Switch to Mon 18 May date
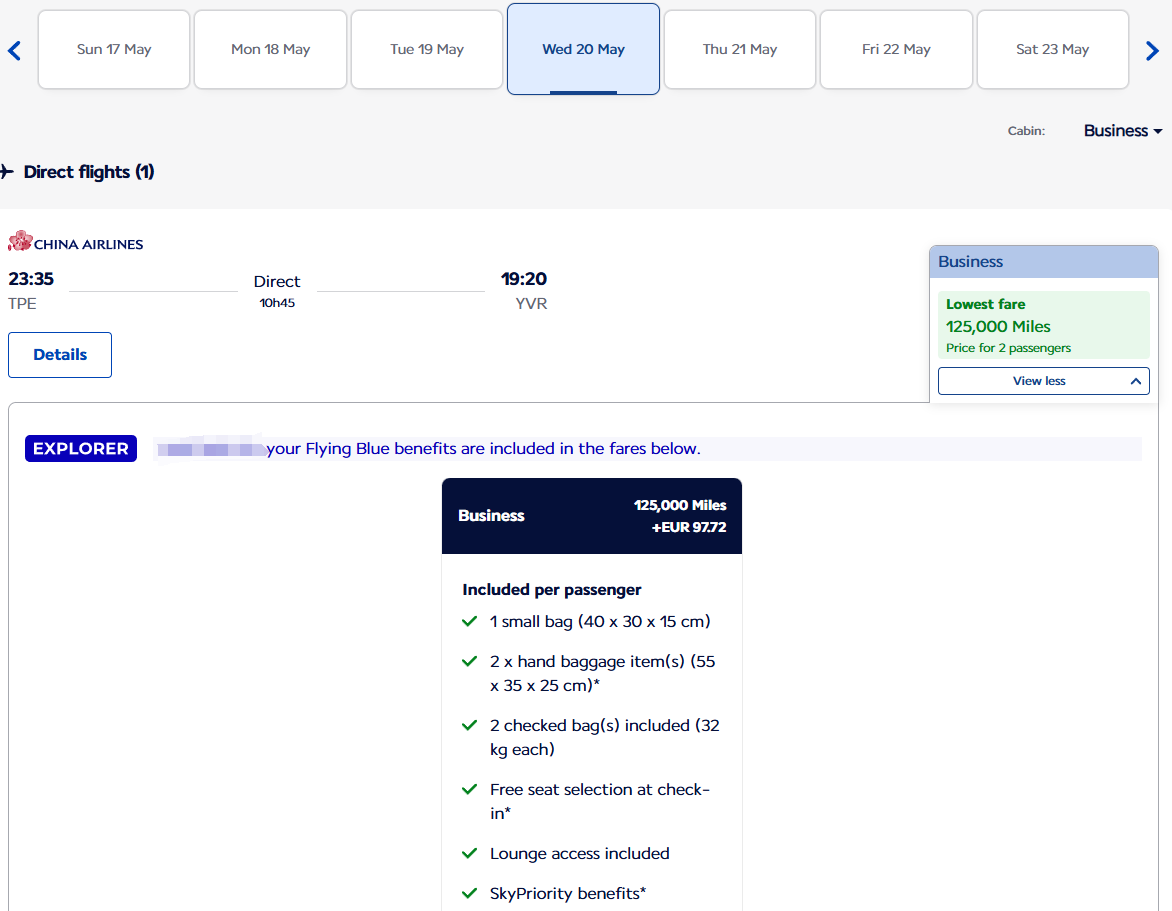 pyautogui.click(x=270, y=50)
